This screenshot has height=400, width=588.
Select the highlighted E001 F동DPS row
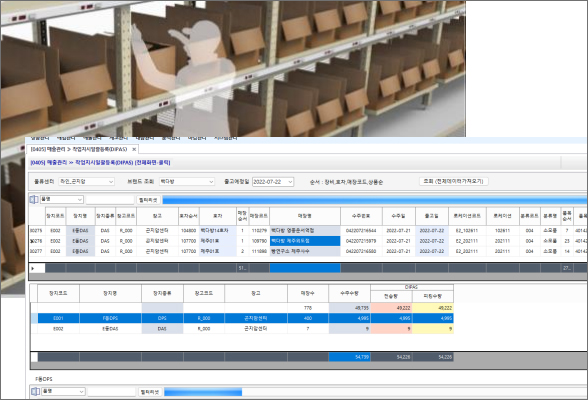[246, 318]
